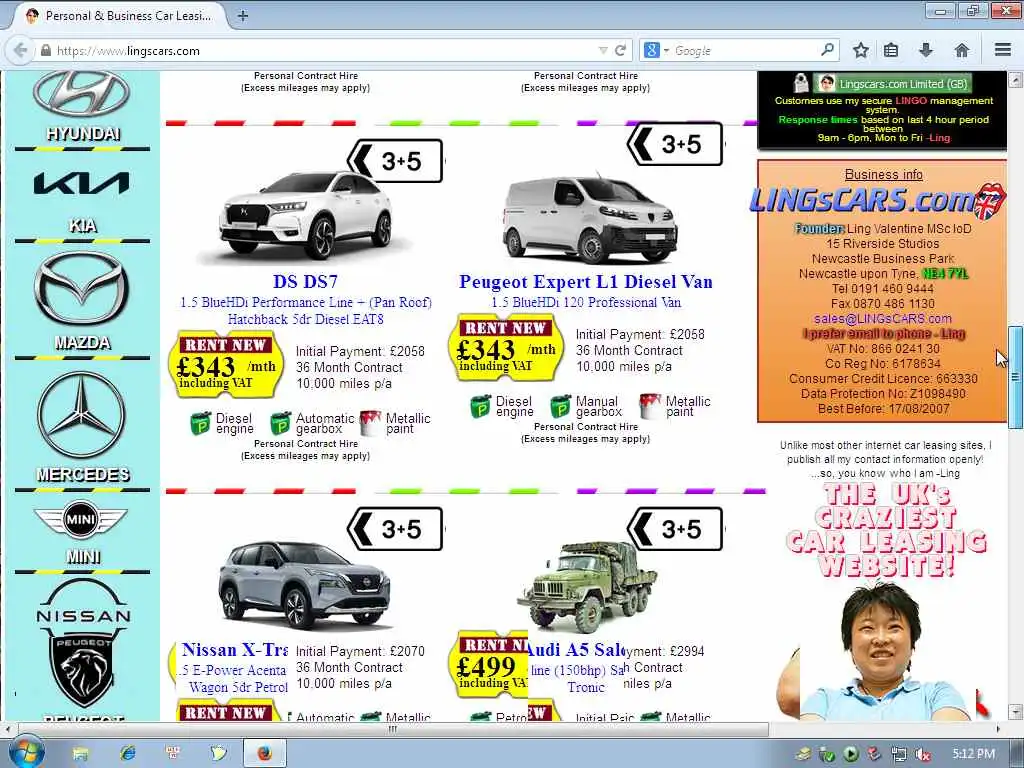1024x768 pixels.
Task: Click the vertical scrollbar up arrow
Action: (x=1015, y=80)
